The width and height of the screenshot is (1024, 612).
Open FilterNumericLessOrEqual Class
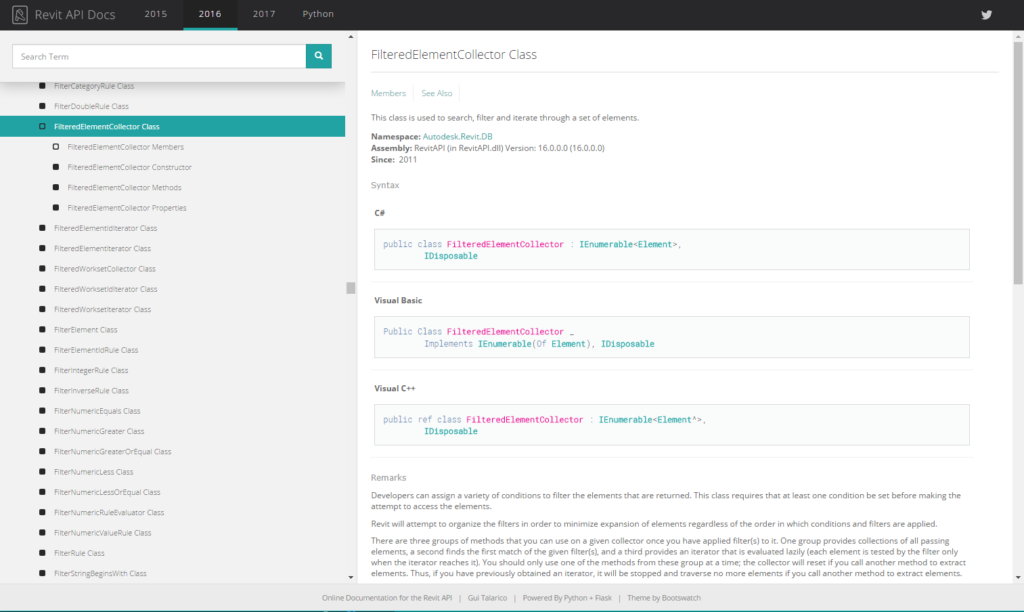click(107, 491)
